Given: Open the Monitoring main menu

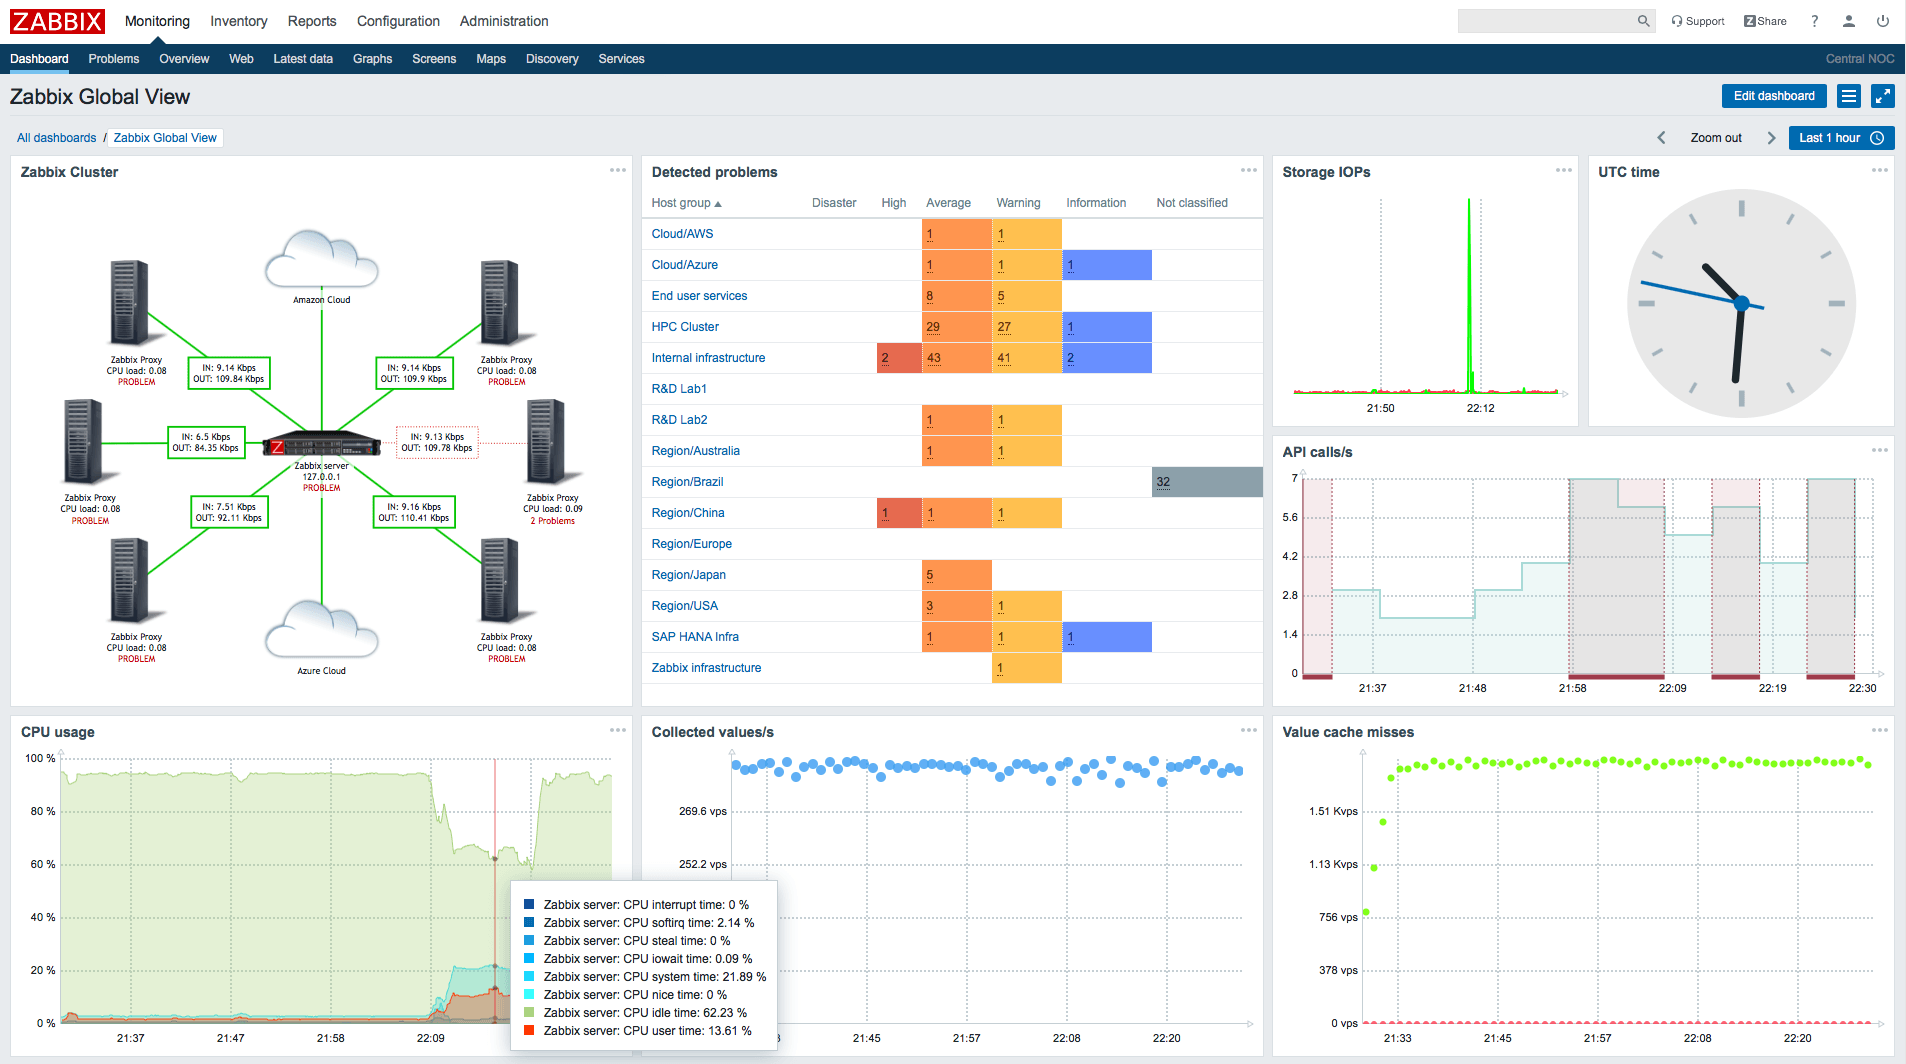Looking at the screenshot, I should 157,21.
